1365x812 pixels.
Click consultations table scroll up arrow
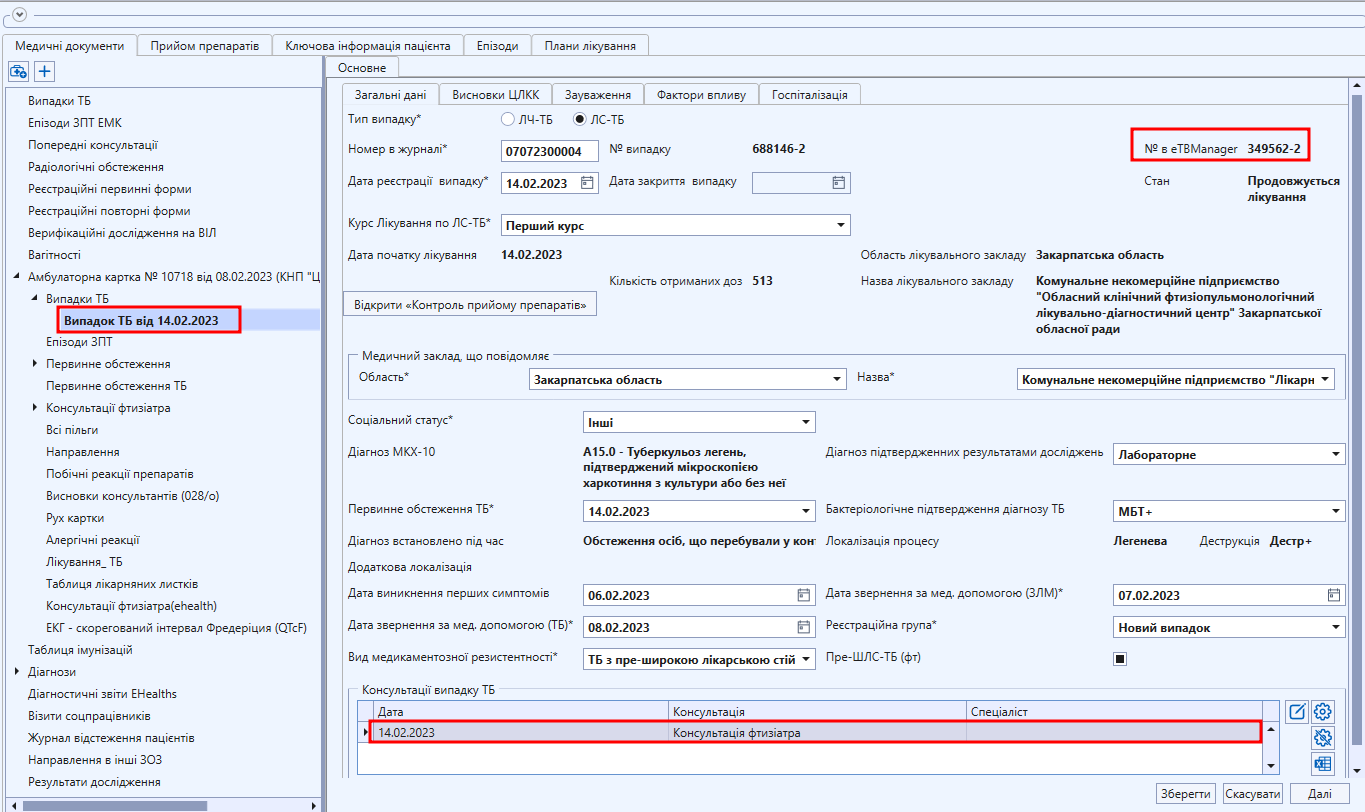[1271, 729]
